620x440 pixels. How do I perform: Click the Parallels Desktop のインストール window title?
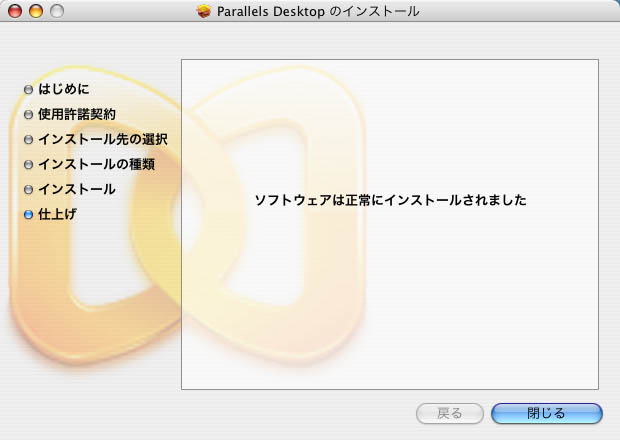click(x=318, y=11)
